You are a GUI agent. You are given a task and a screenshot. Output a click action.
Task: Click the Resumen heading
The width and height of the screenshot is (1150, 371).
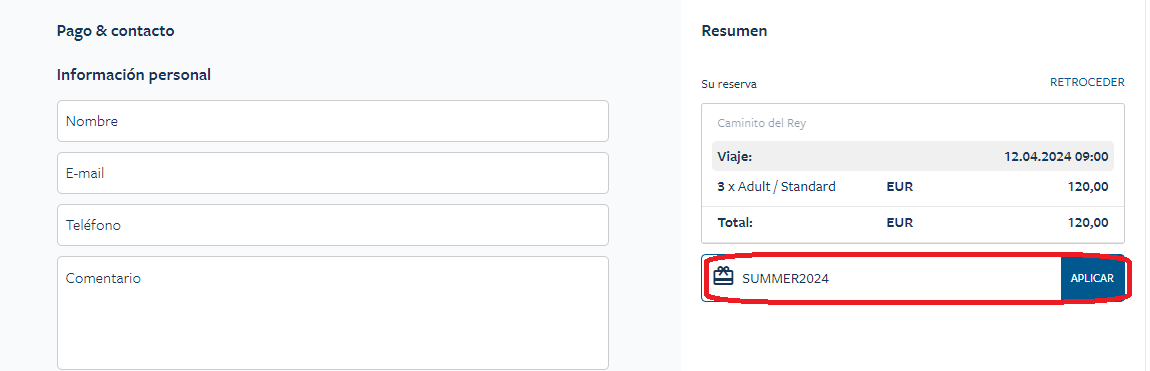pyautogui.click(x=734, y=31)
